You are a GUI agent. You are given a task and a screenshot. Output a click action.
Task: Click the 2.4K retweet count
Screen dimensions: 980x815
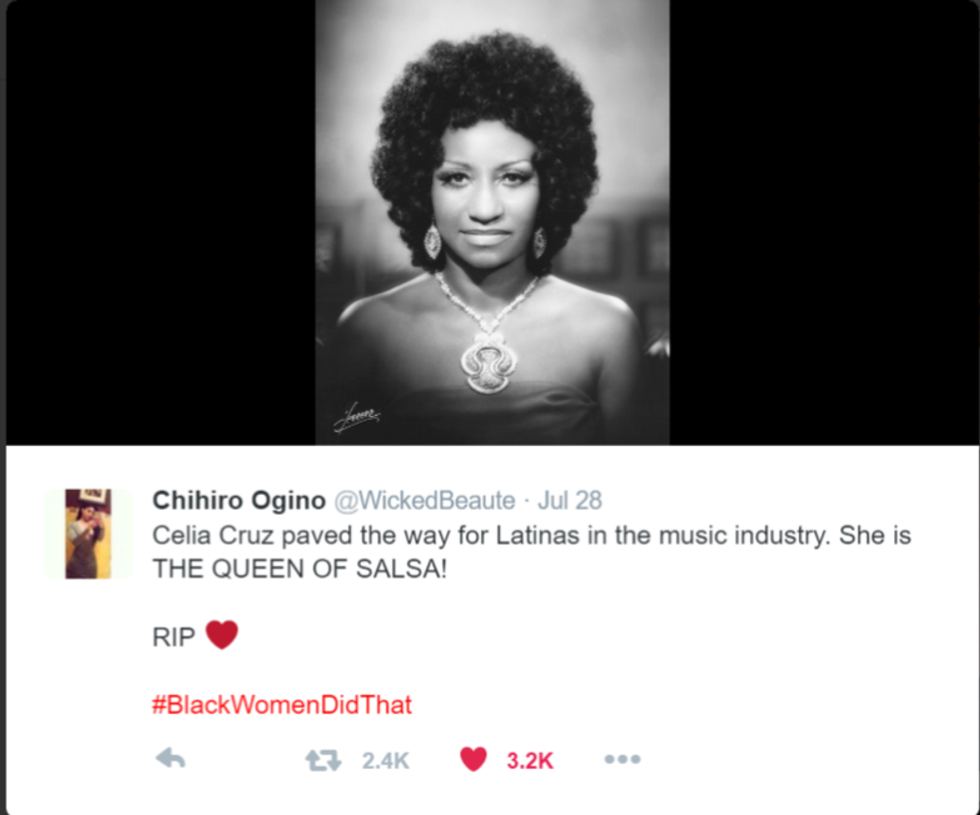point(386,761)
